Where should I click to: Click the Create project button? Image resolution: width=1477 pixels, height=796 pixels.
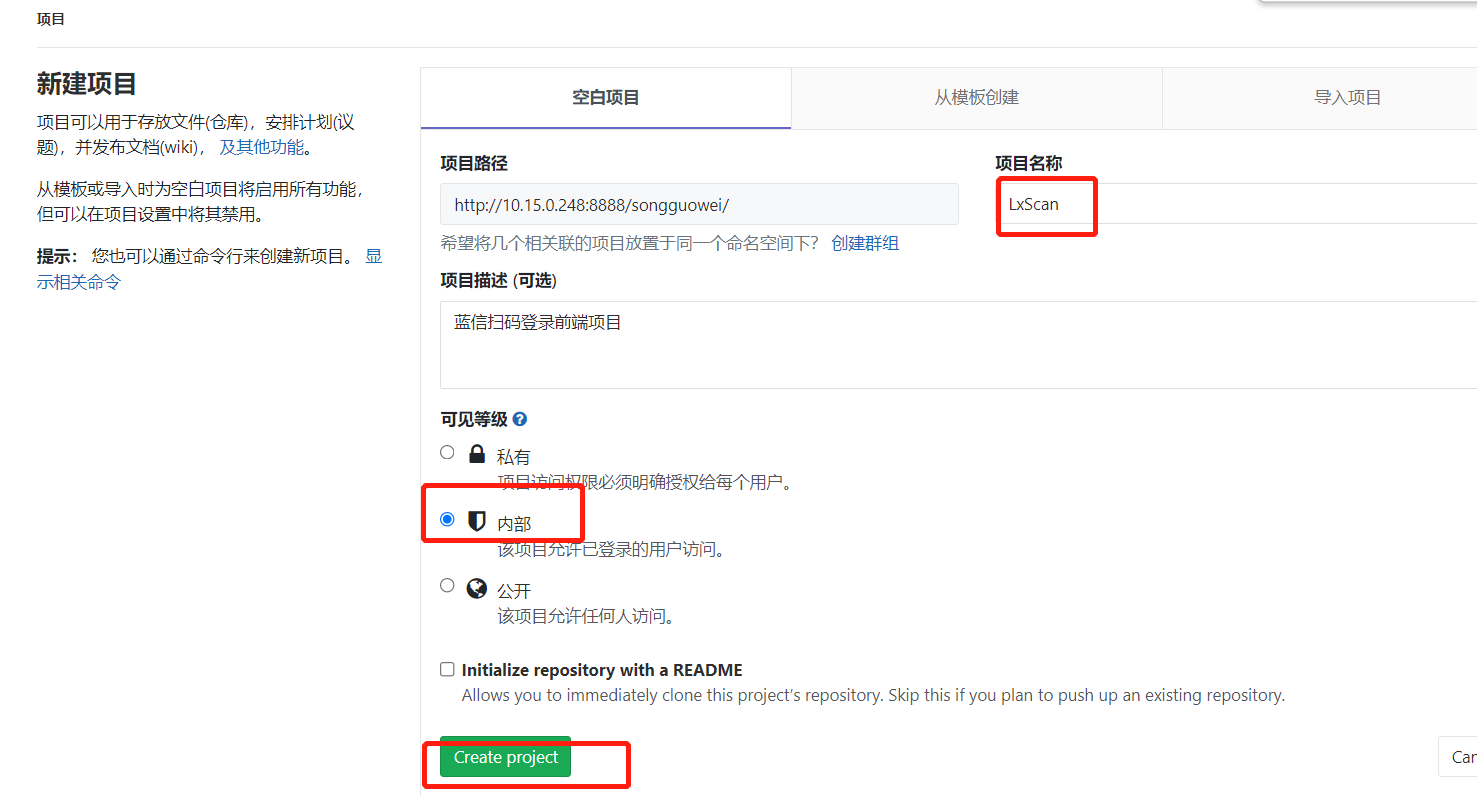pos(506,757)
